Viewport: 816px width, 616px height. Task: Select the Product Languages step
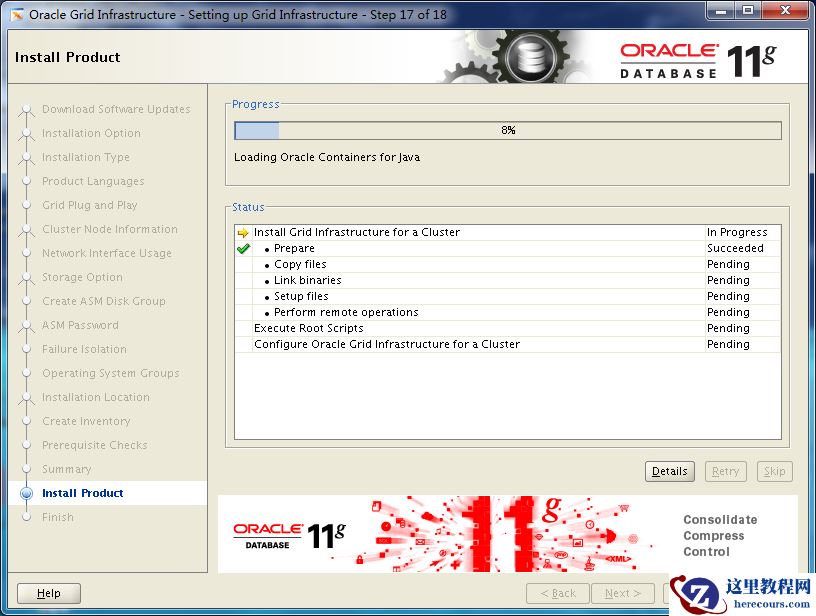(93, 181)
